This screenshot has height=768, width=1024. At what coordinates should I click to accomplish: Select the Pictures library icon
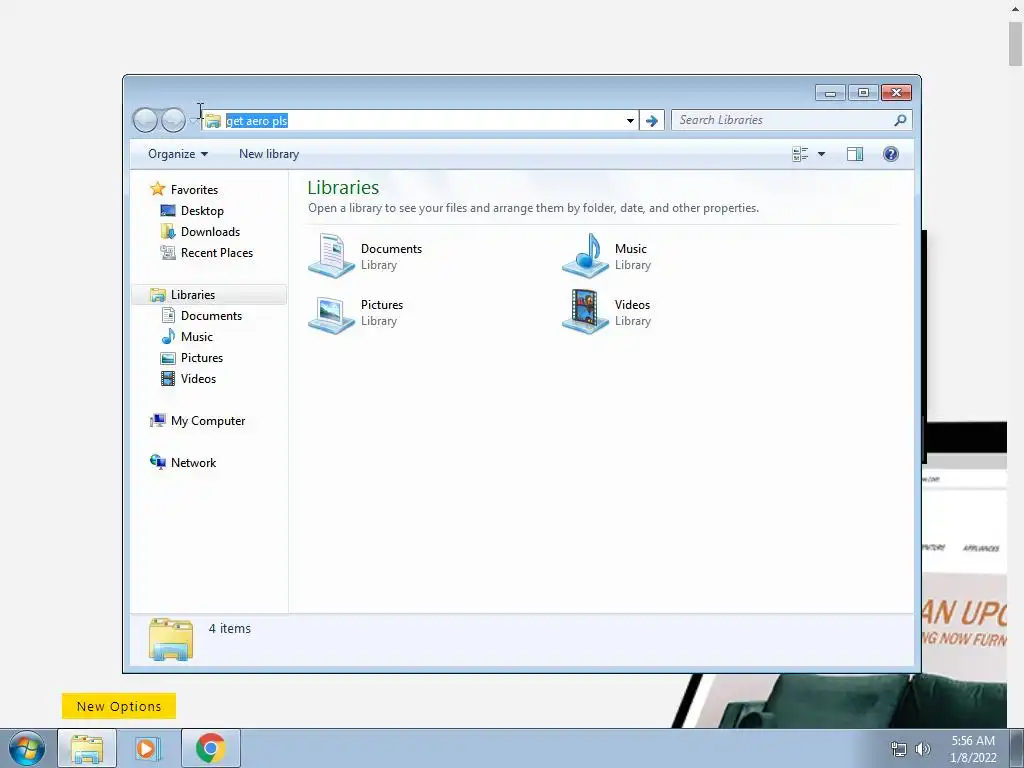pos(332,313)
